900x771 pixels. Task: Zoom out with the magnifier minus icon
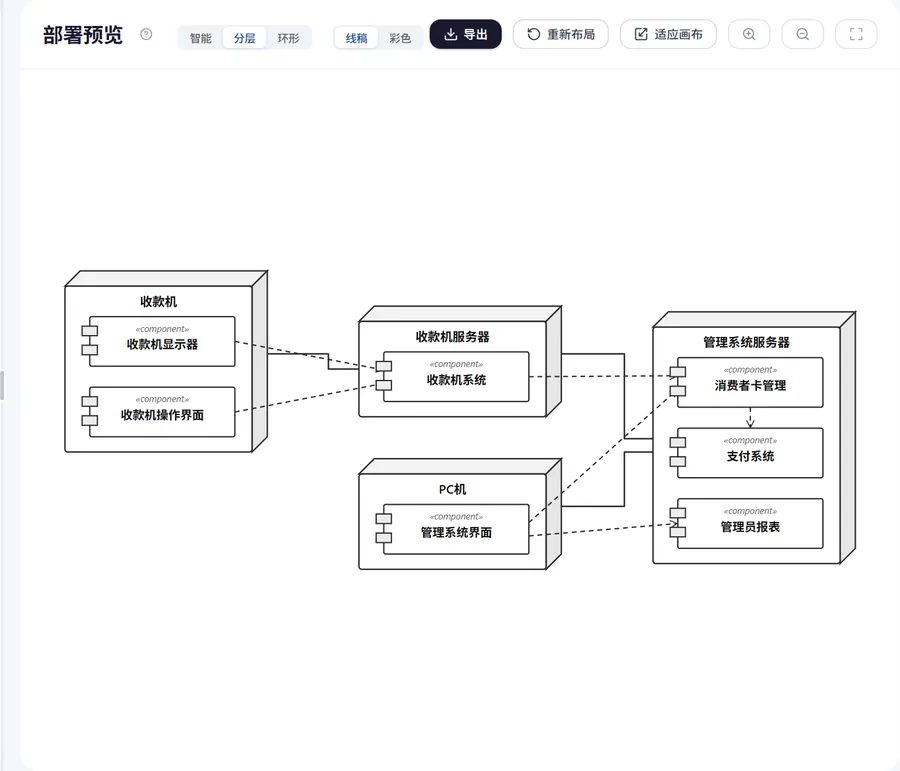[802, 34]
